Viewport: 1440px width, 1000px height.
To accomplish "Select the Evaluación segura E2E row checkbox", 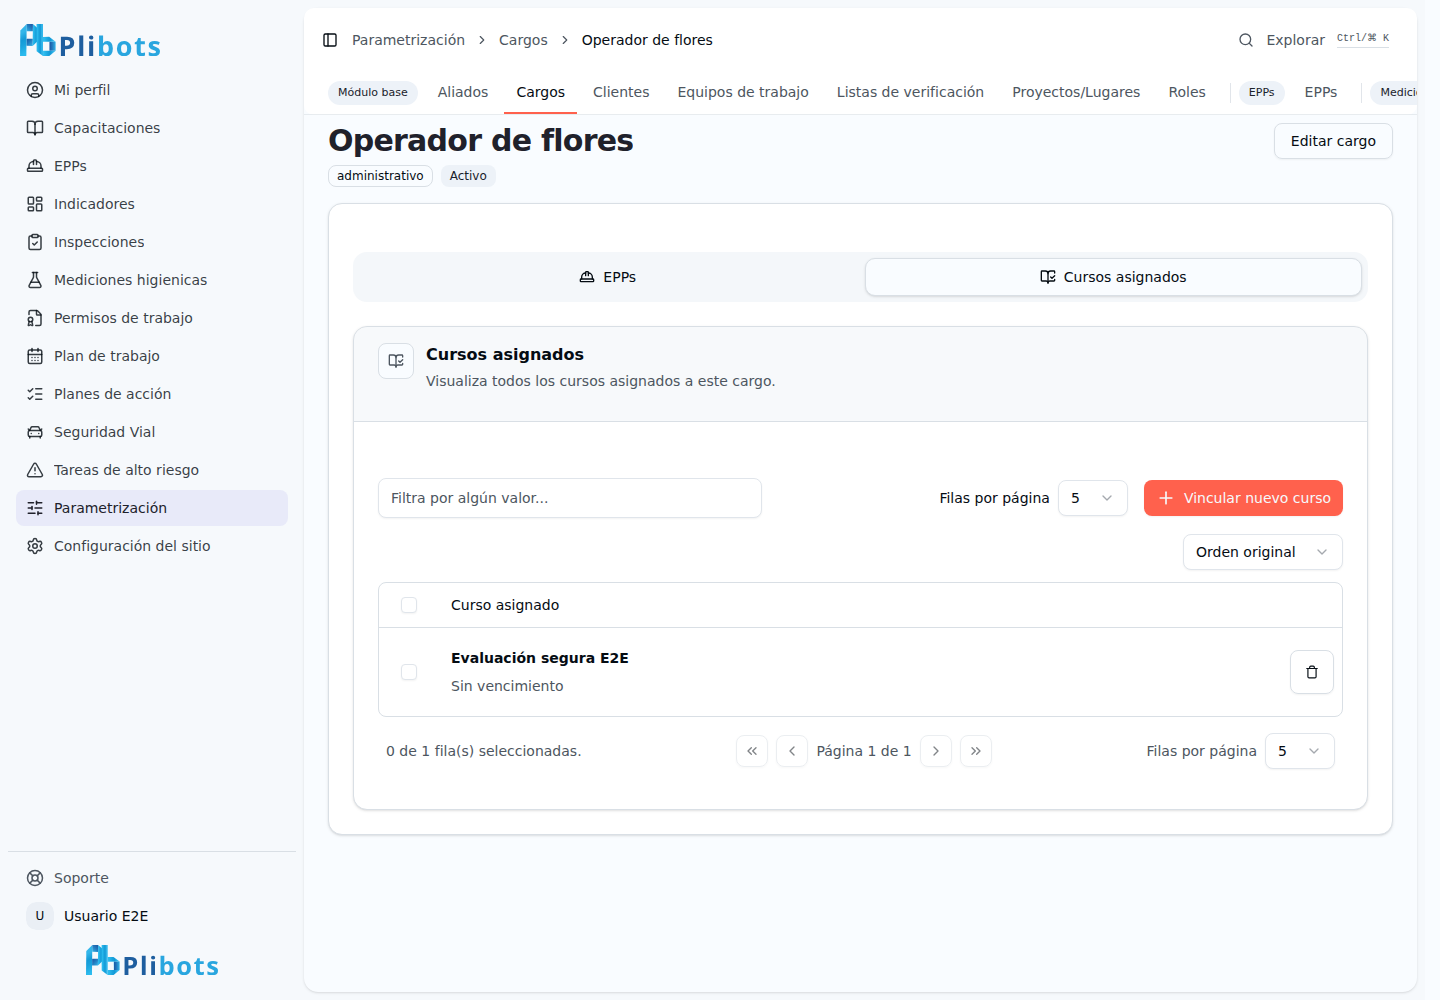I will pyautogui.click(x=409, y=672).
